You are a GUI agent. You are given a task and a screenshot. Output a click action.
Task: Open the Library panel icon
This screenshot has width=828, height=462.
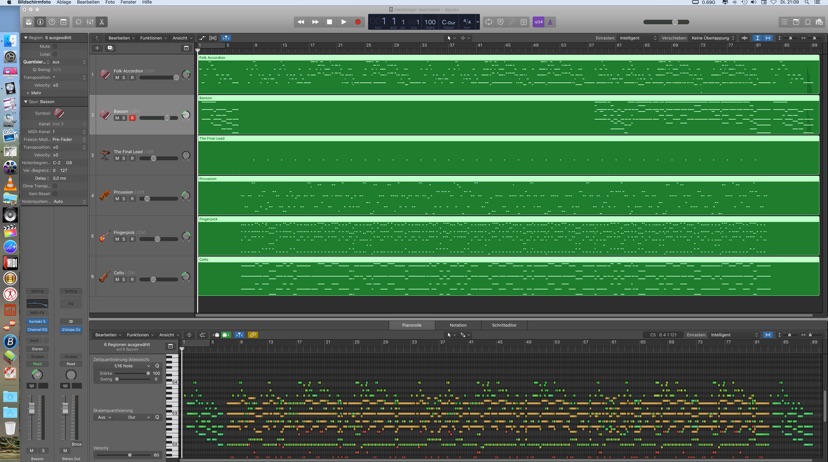pyautogui.click(x=29, y=22)
